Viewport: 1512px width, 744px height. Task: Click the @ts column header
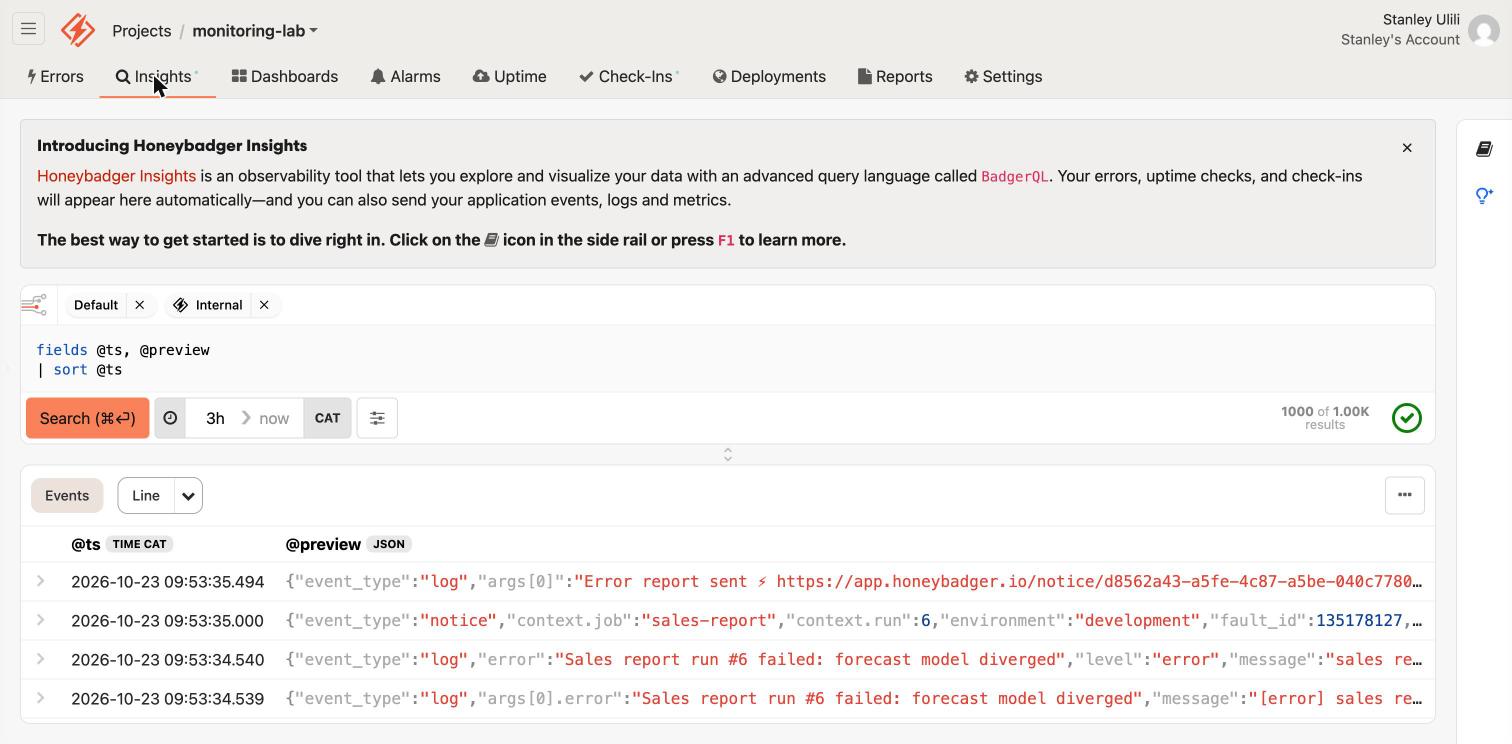(86, 544)
